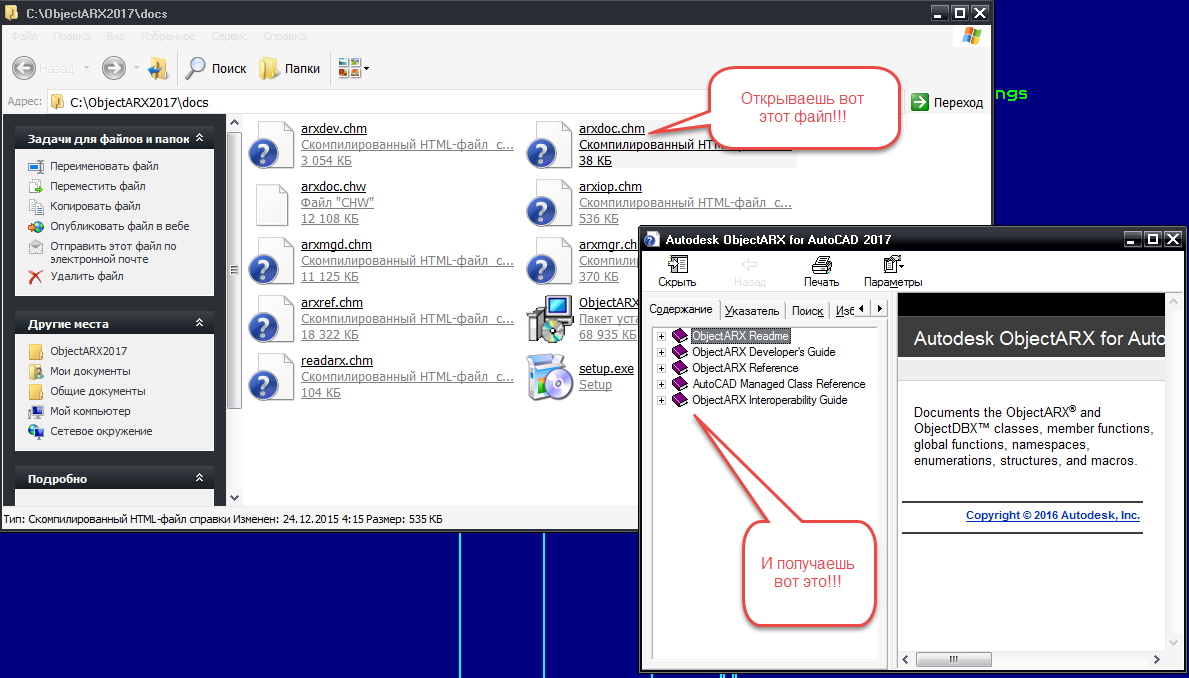Click Копировать файл task link
This screenshot has height=678, width=1189.
[x=95, y=206]
